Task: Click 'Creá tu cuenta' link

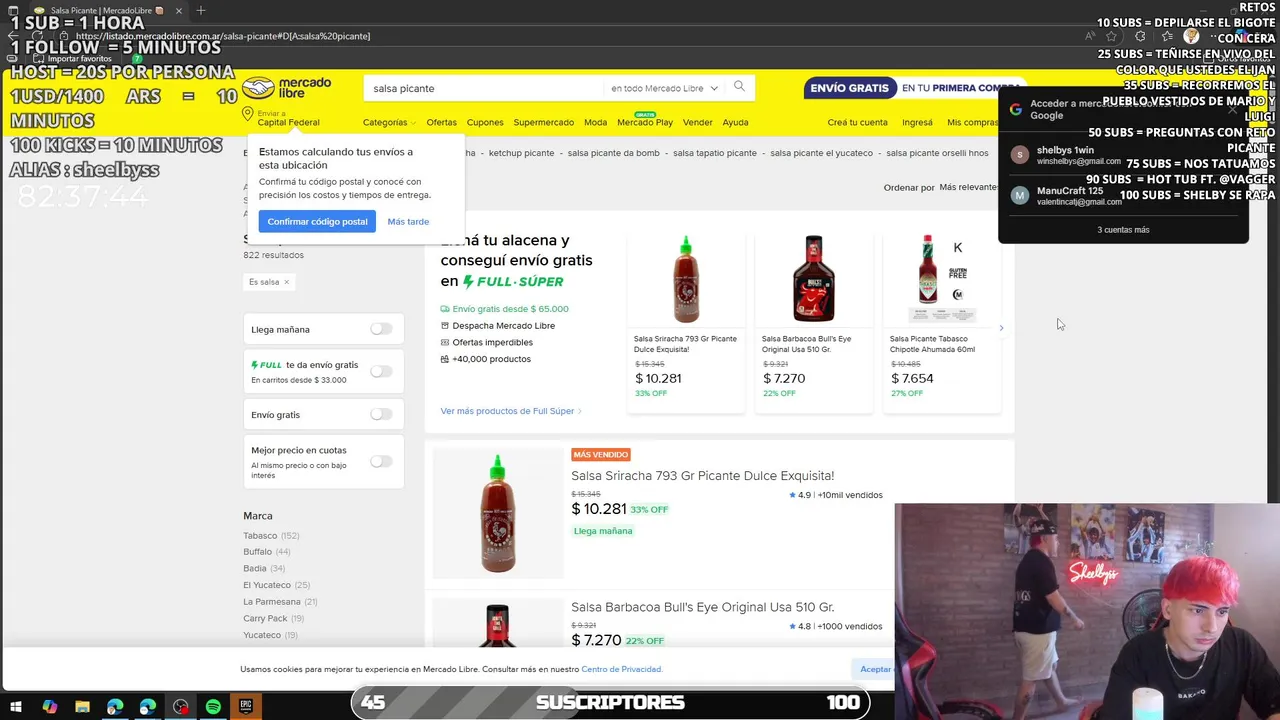Action: pos(857,122)
